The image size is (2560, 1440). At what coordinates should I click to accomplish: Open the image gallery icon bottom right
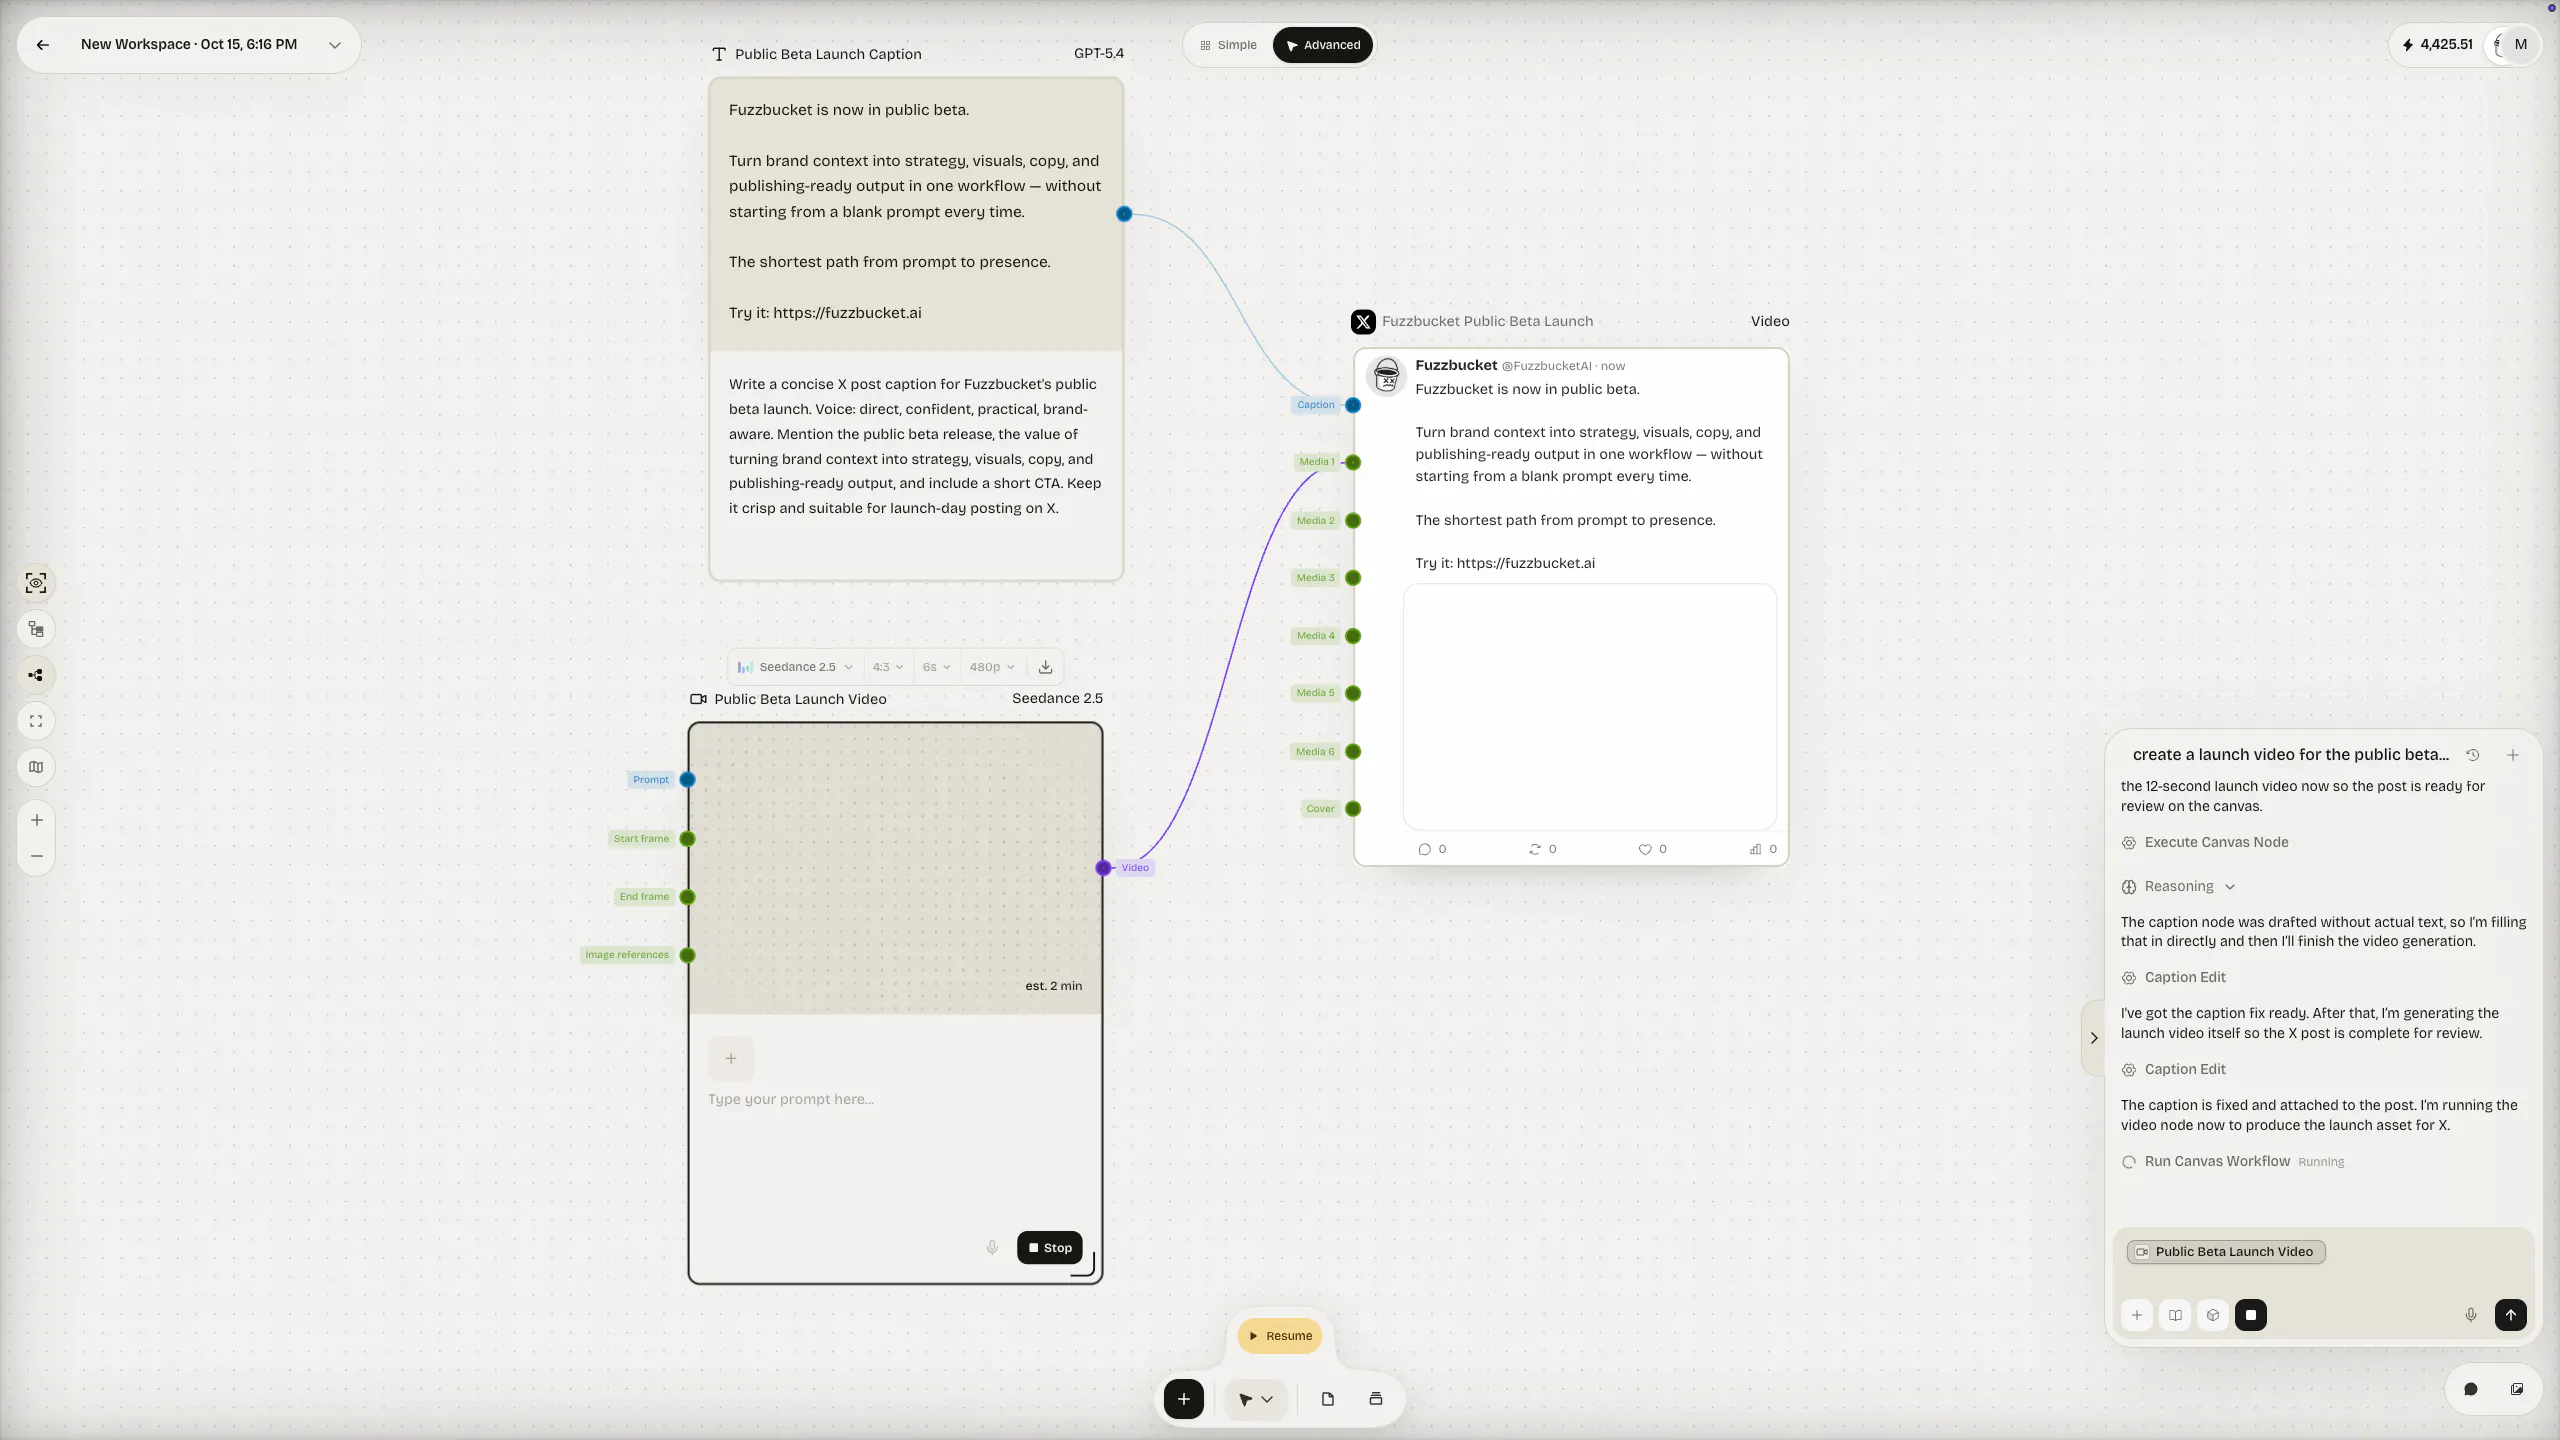point(2517,1389)
